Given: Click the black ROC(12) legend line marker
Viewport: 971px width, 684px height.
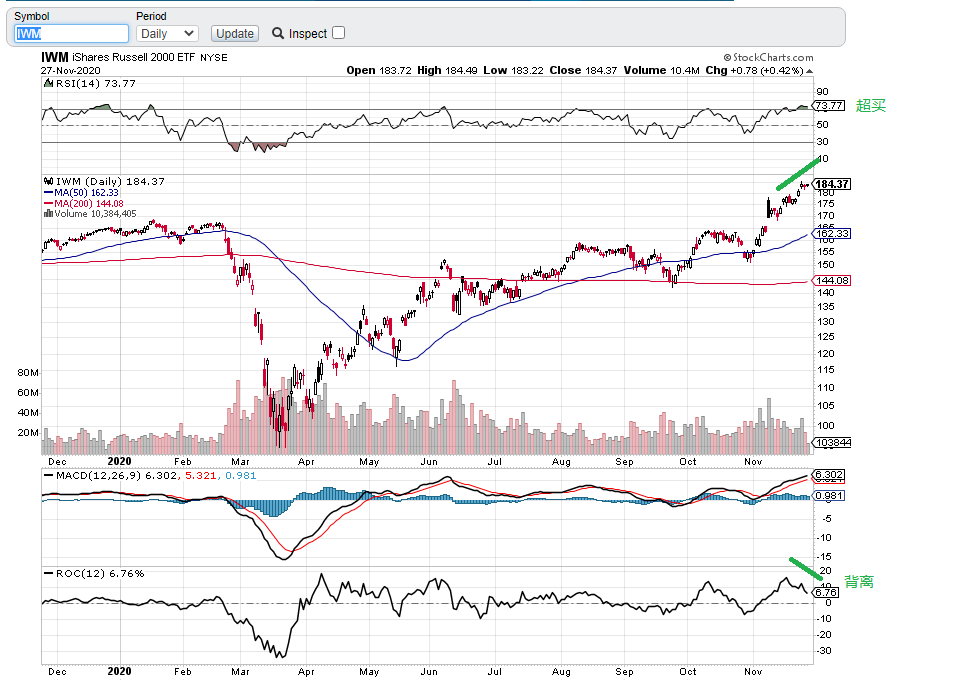Looking at the screenshot, I should click(48, 574).
